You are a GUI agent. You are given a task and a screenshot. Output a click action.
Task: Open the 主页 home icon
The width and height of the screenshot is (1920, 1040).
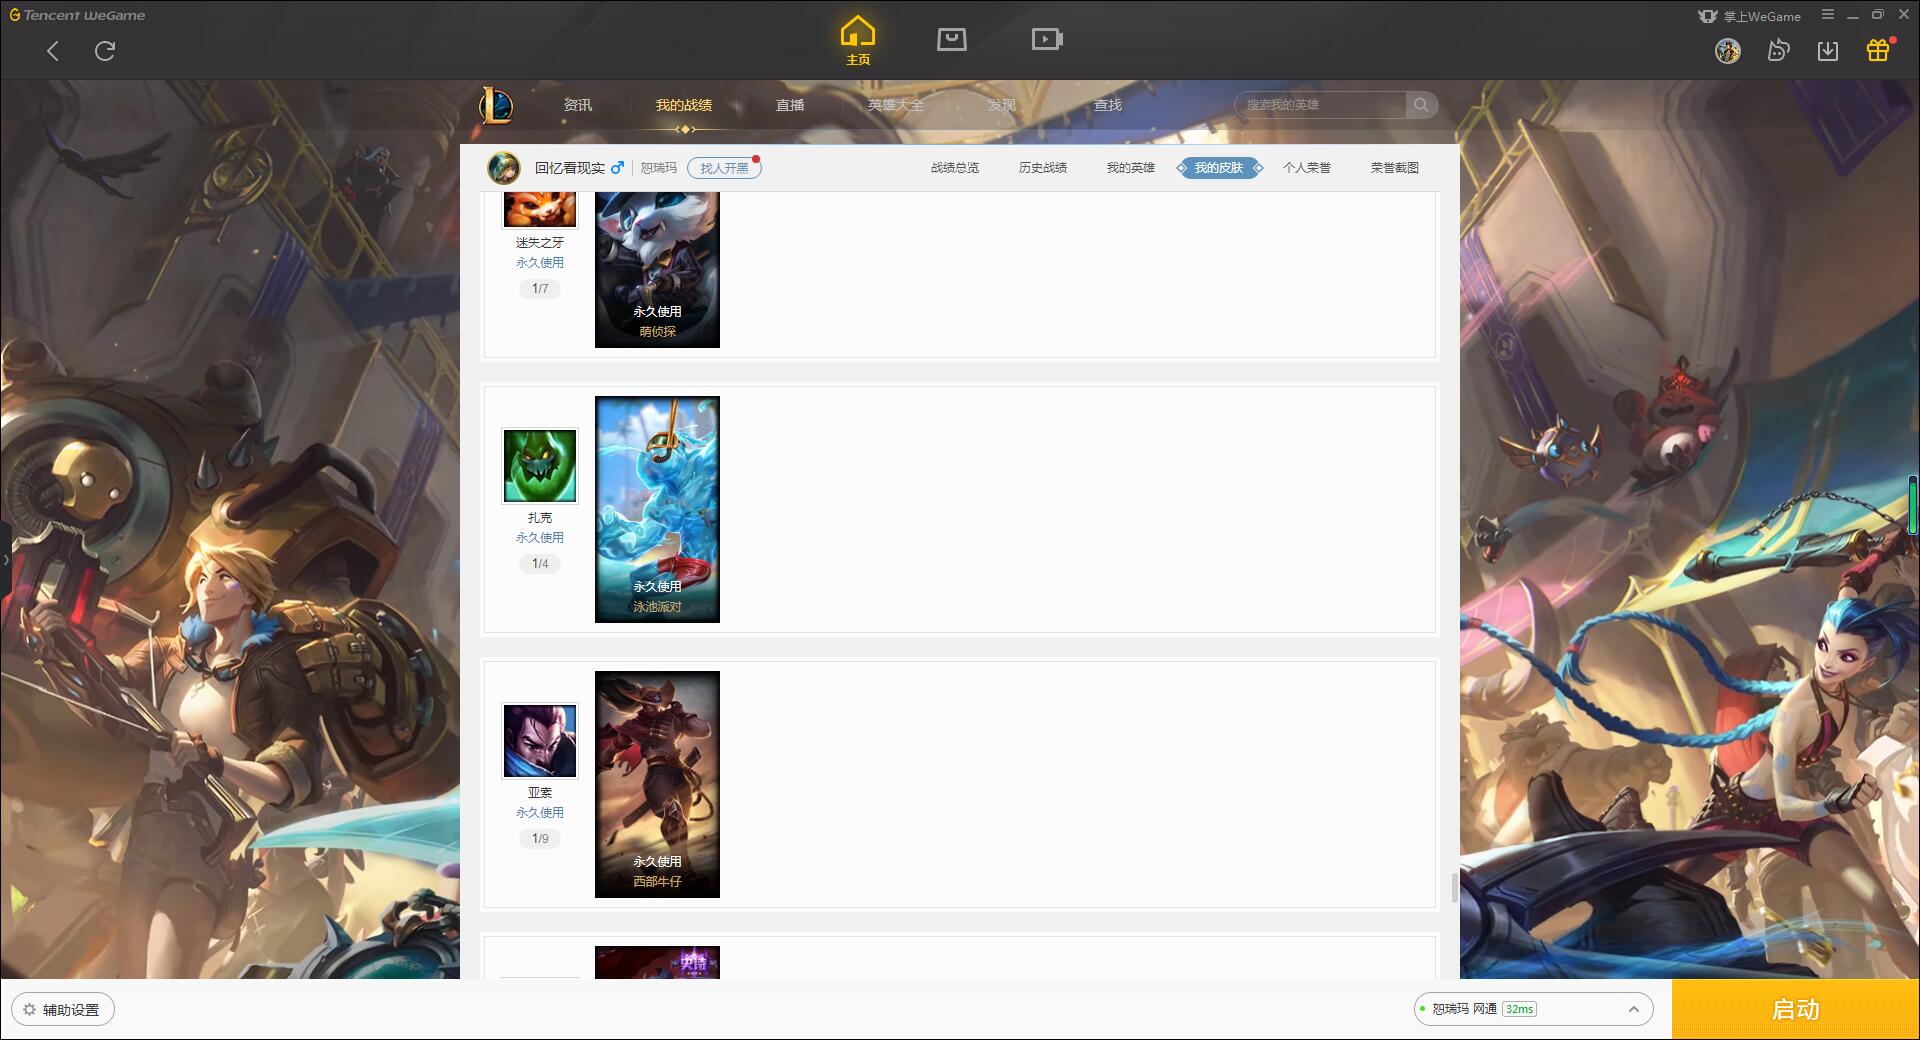(x=858, y=41)
